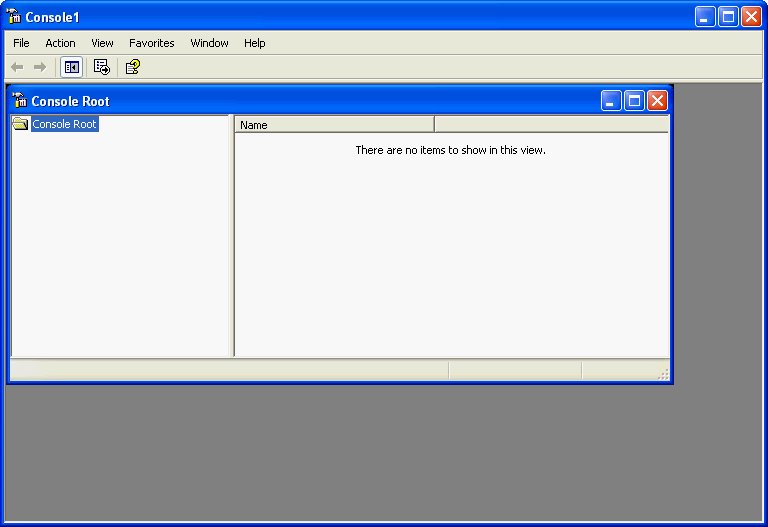Click the Export List toolbar icon
This screenshot has height=527, width=768.
point(101,67)
